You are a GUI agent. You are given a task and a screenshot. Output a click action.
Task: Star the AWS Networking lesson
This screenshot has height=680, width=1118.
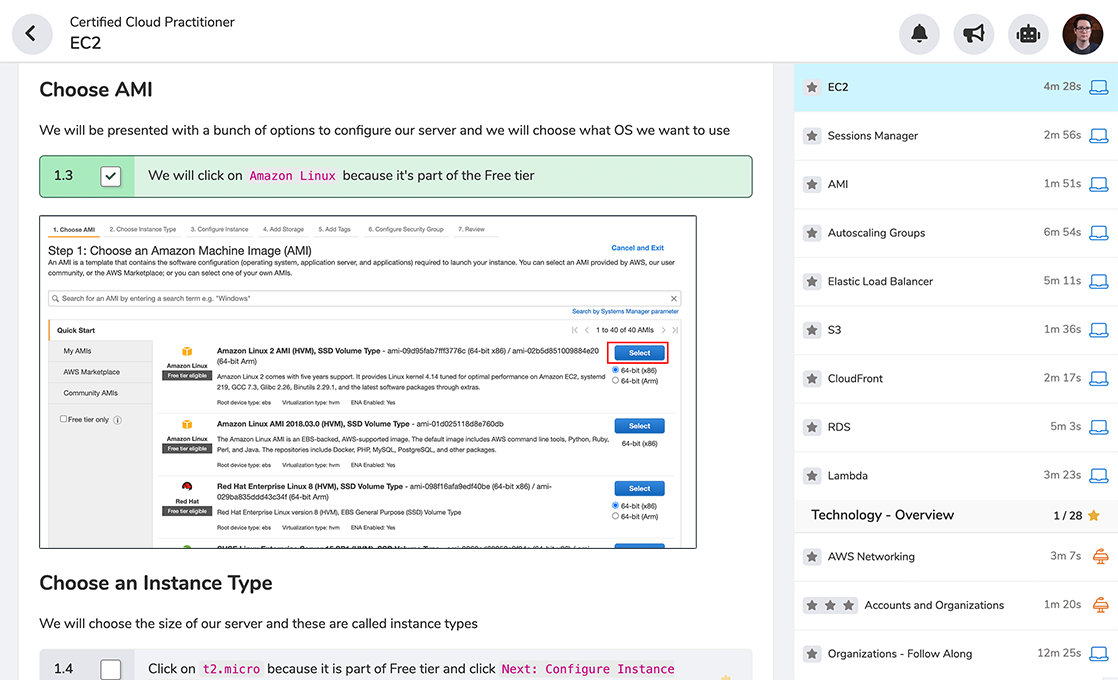[x=811, y=557]
